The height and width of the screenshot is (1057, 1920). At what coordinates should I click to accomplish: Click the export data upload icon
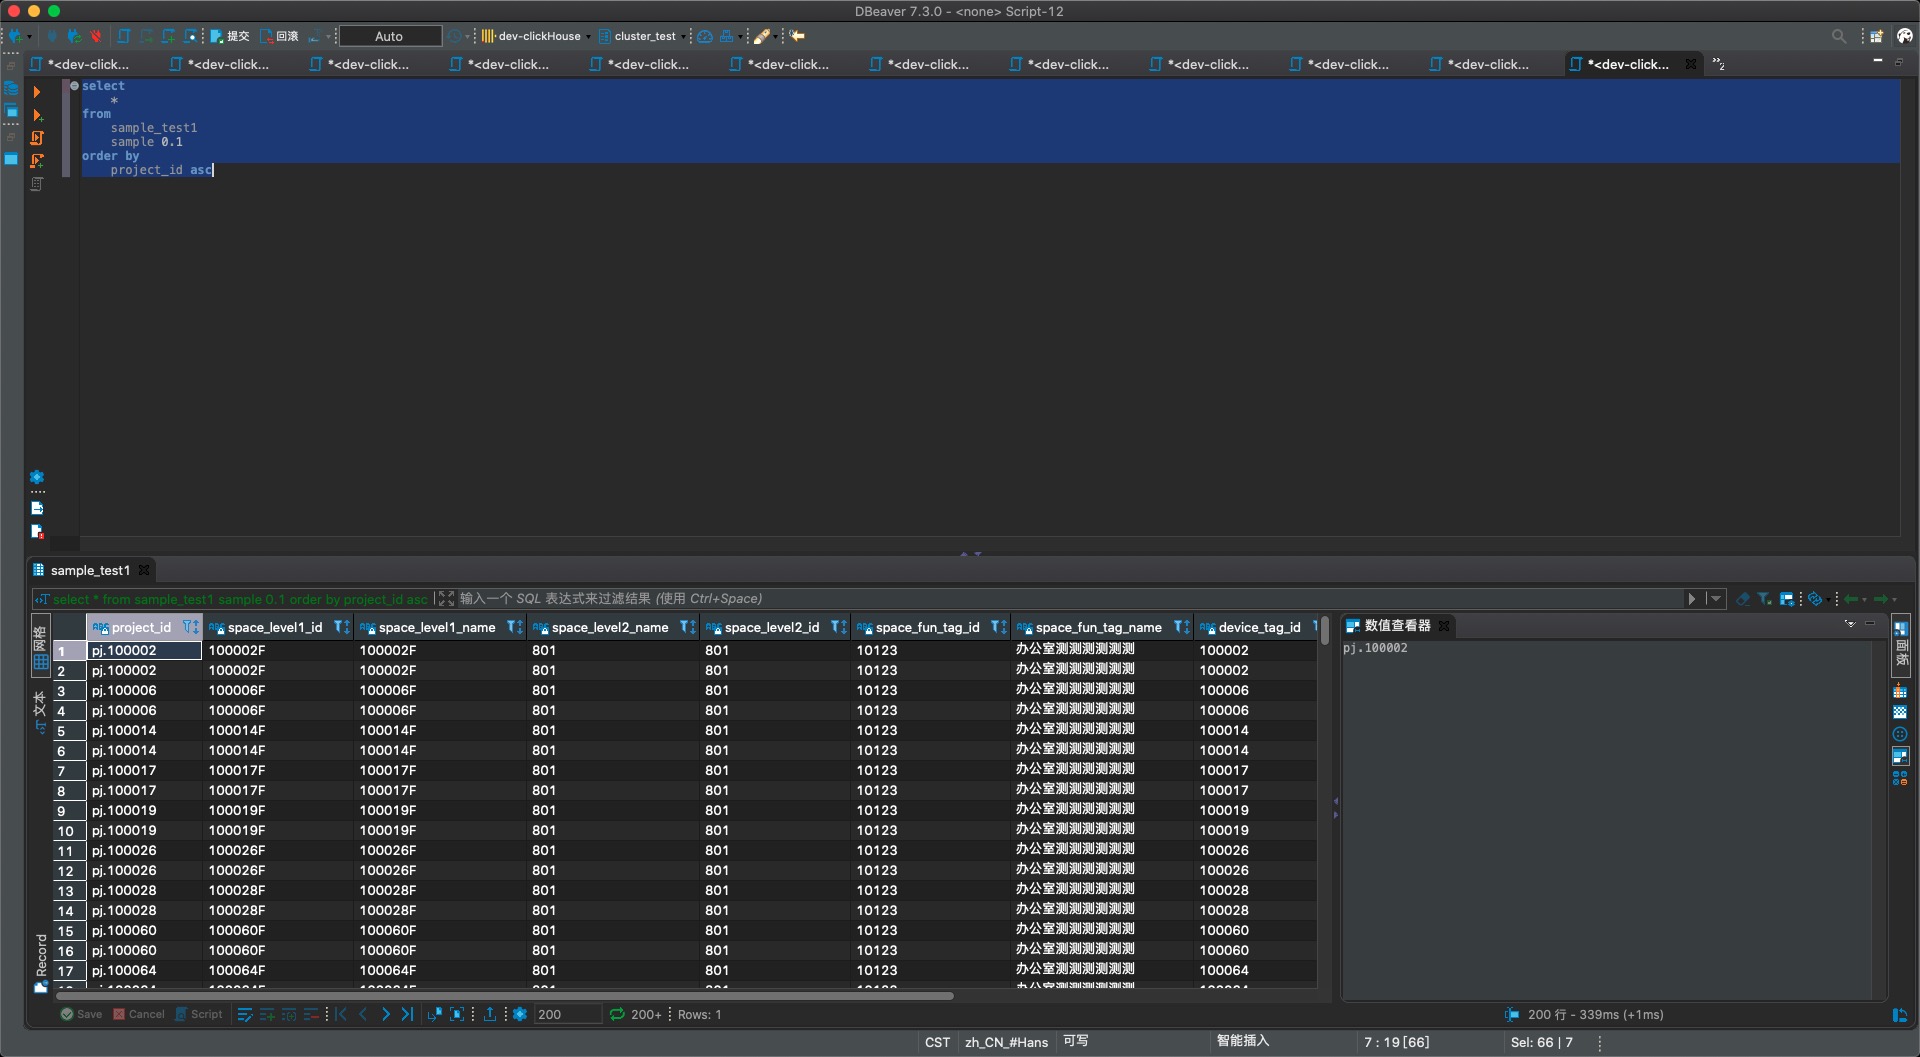pos(490,1014)
